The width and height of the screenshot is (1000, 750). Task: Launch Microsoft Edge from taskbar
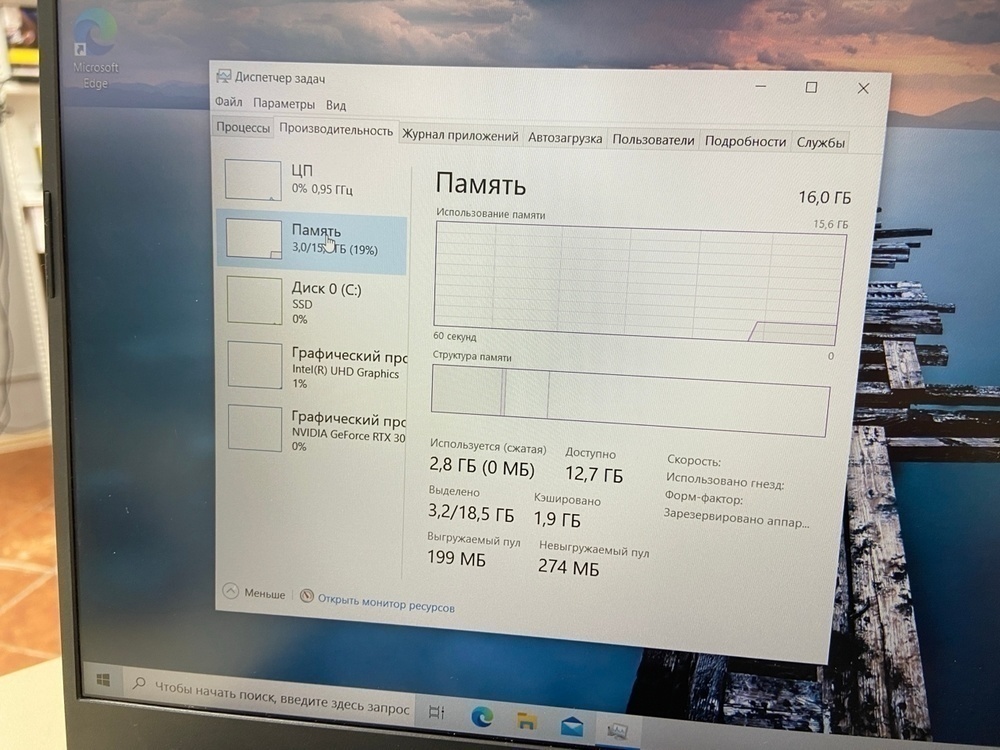click(482, 717)
